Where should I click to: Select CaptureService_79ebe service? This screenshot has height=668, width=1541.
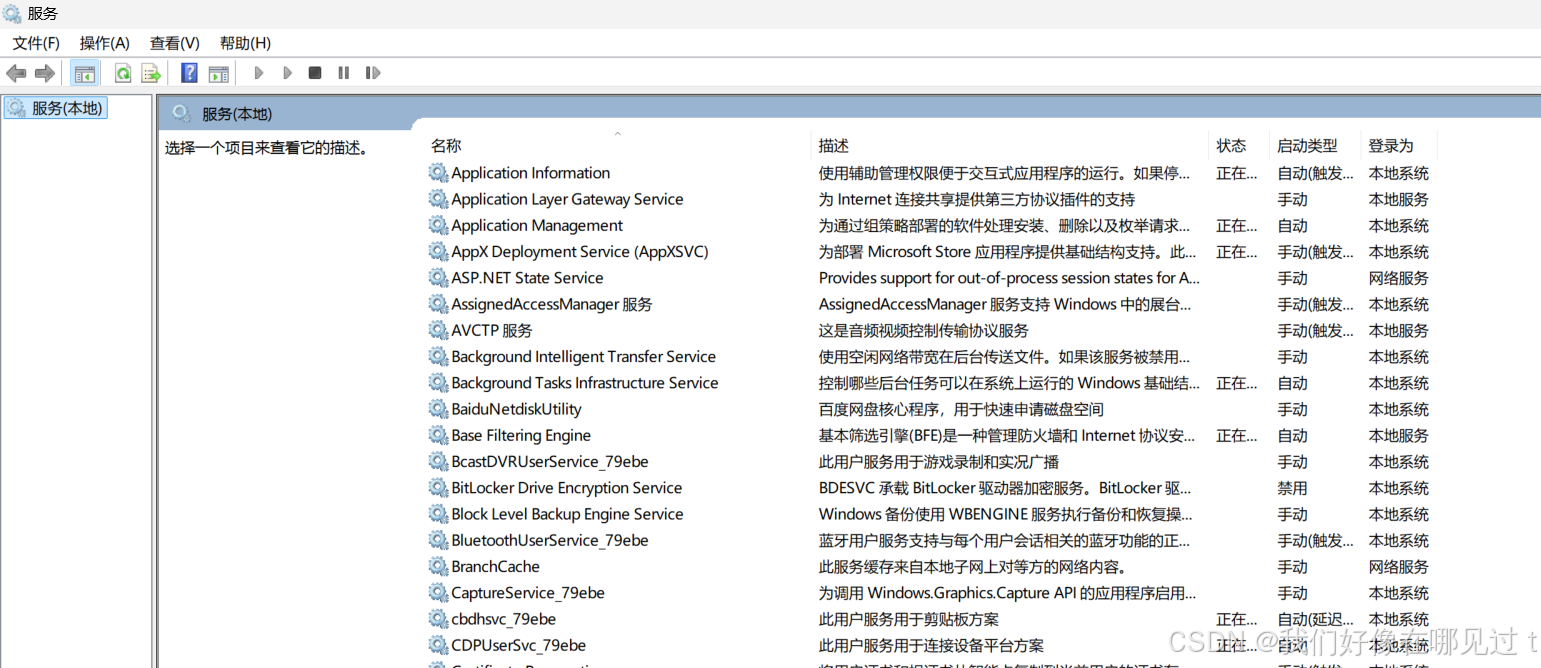coord(528,593)
